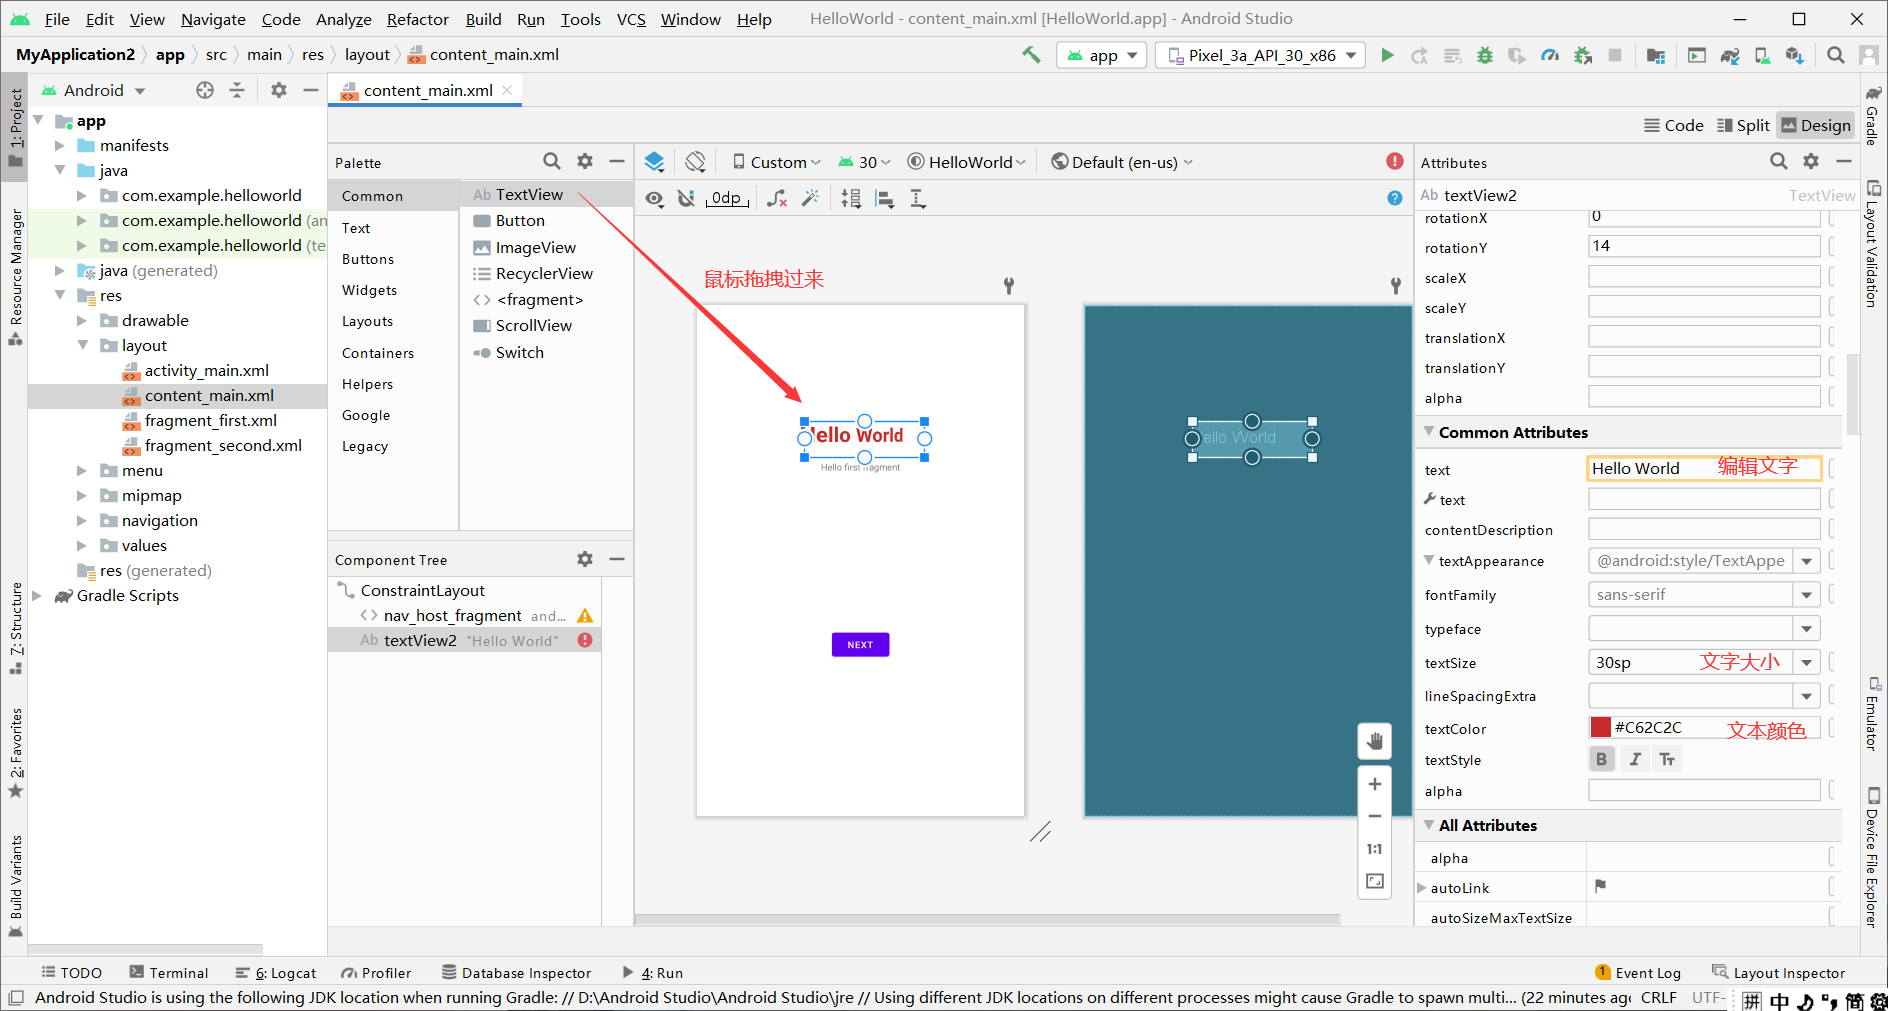Switch to Code view mode
The image size is (1888, 1011).
coord(1673,125)
